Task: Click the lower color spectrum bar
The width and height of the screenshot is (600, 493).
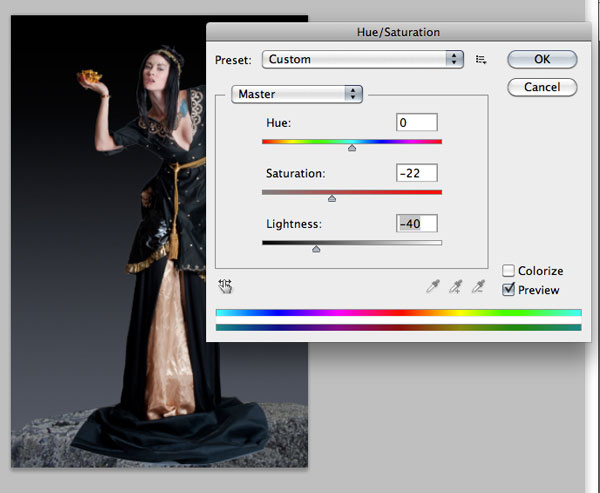Action: [398, 326]
